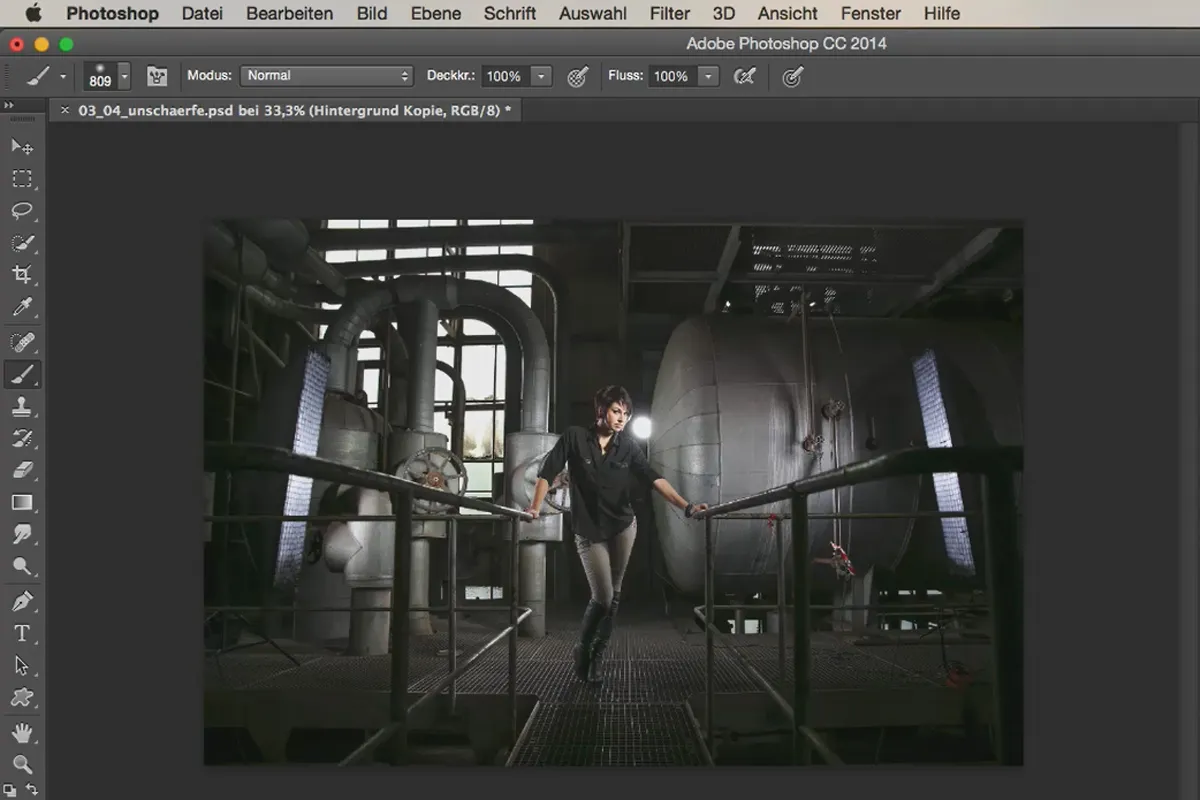This screenshot has width=1200, height=800.
Task: Open the Datei menu
Action: coord(202,14)
